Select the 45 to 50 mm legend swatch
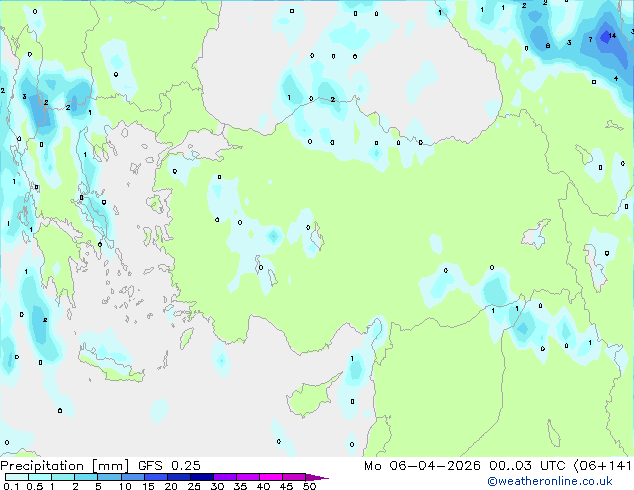The width and height of the screenshot is (634, 490). (294, 477)
